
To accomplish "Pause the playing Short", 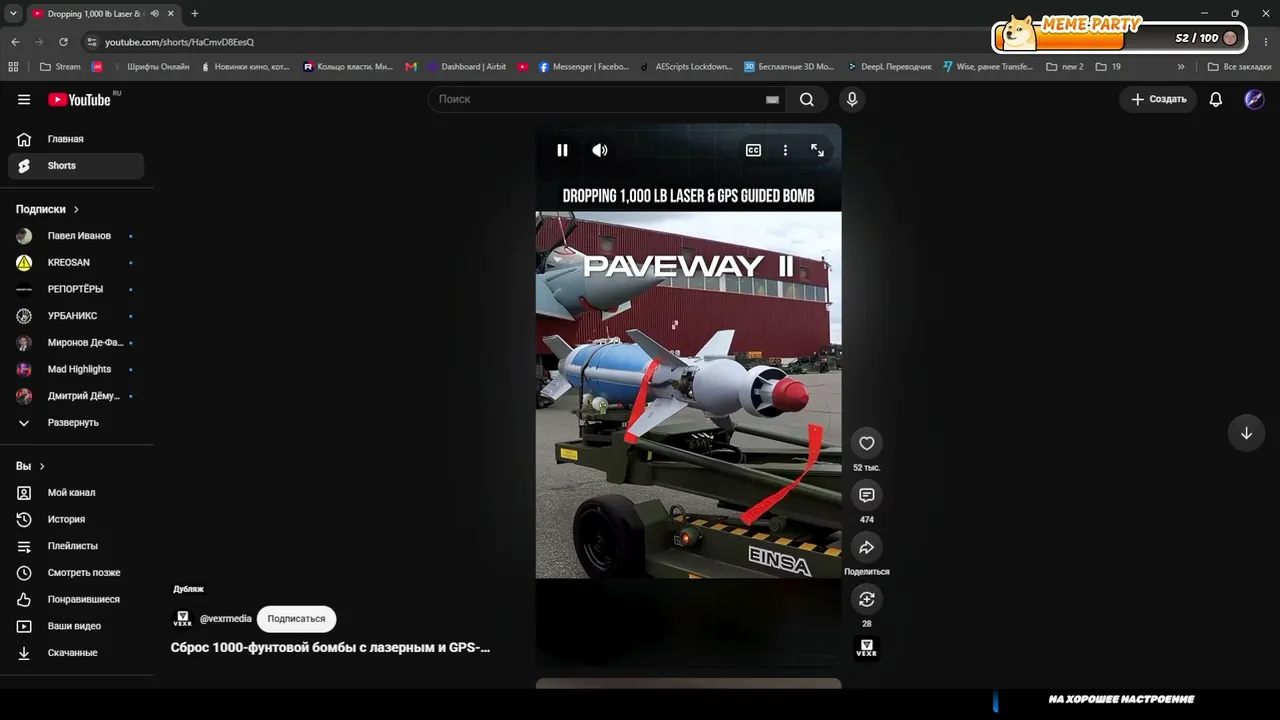I will click(x=562, y=150).
